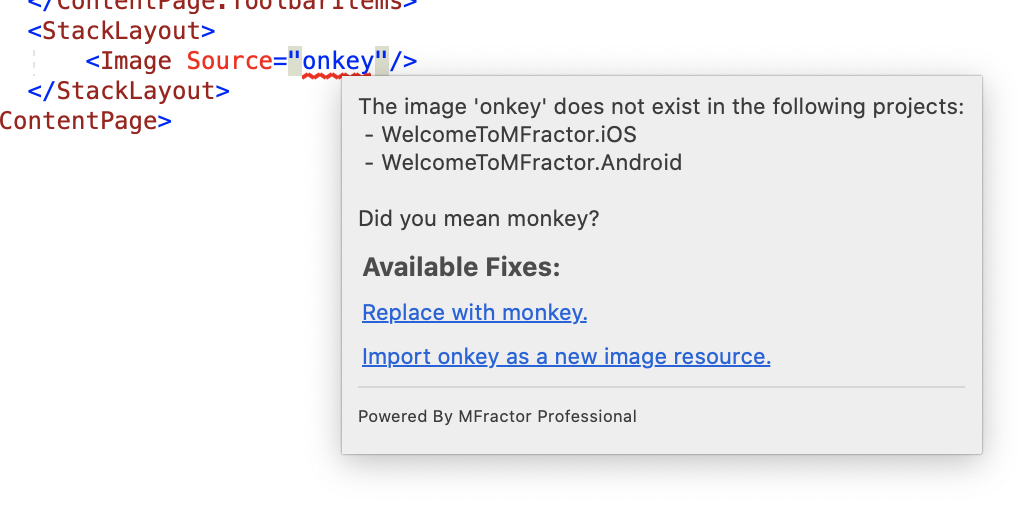
Task: Click the Image element tag name
Action: click(136, 61)
